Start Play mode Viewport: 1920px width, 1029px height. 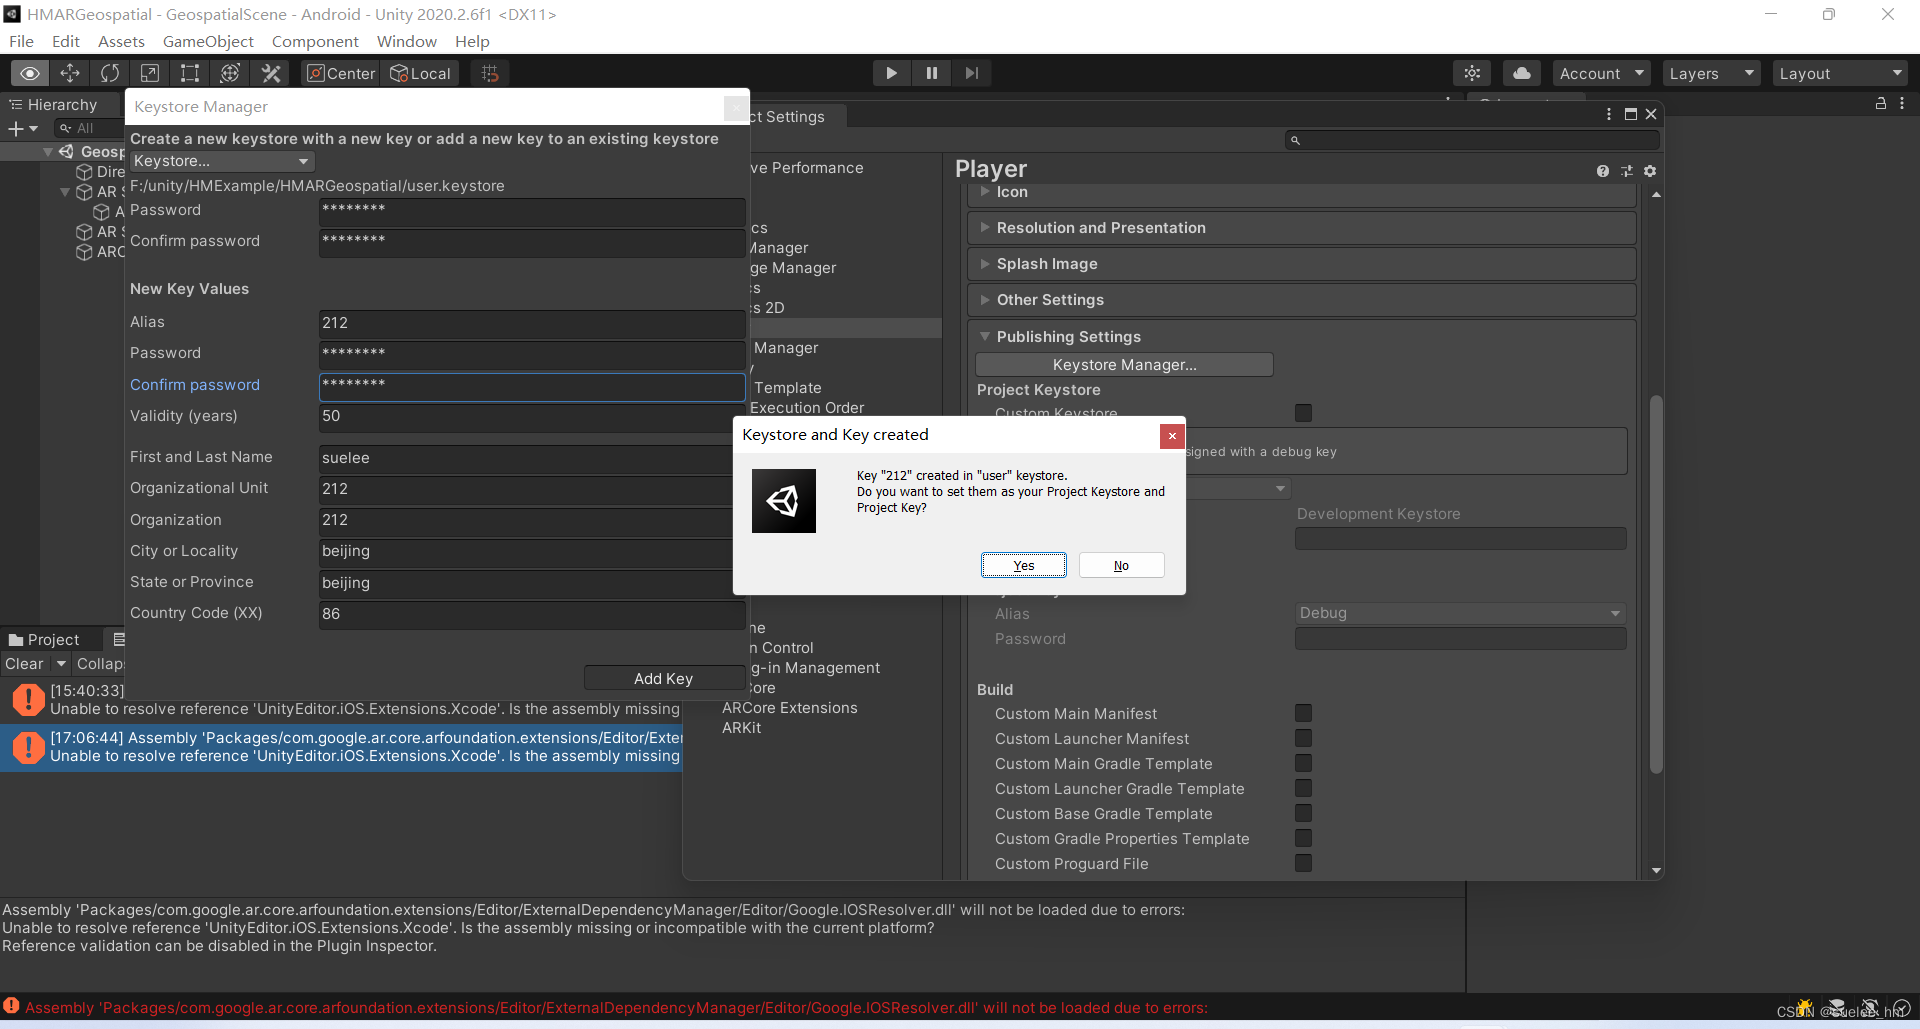[x=891, y=73]
